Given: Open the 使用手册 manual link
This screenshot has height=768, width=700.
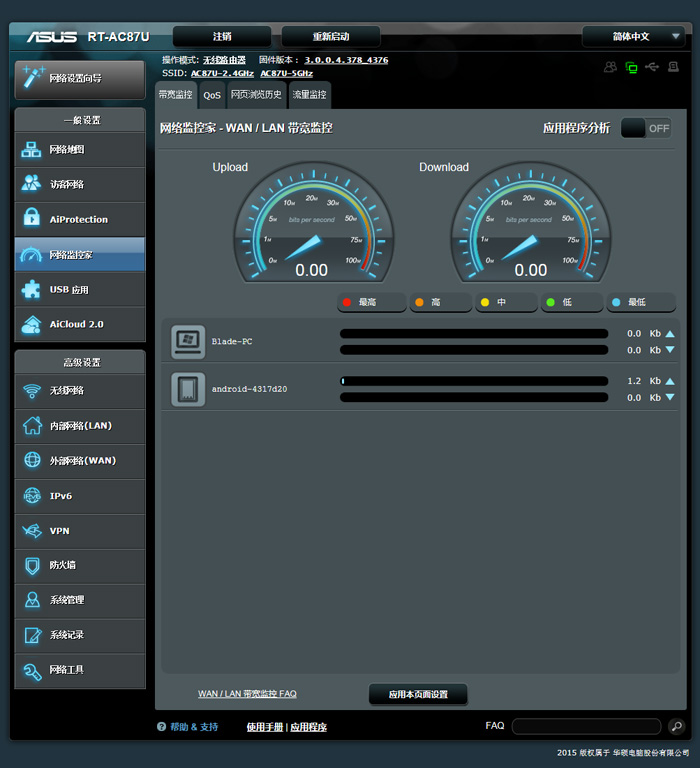Looking at the screenshot, I should 265,727.
